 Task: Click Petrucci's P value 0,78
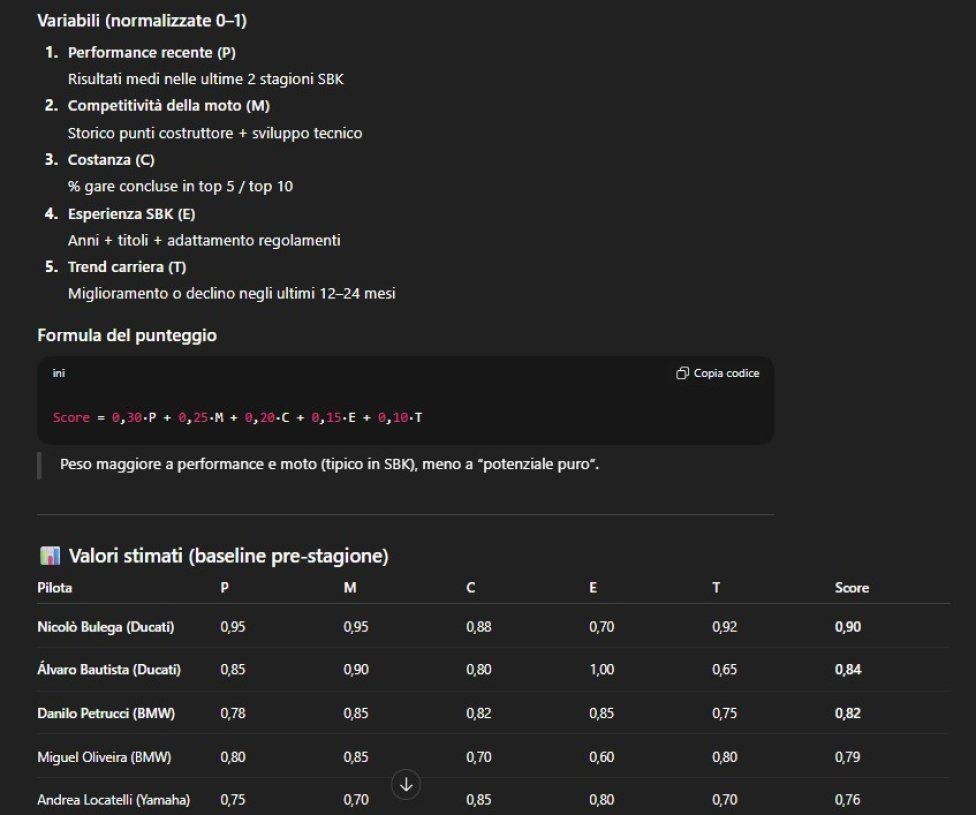233,714
